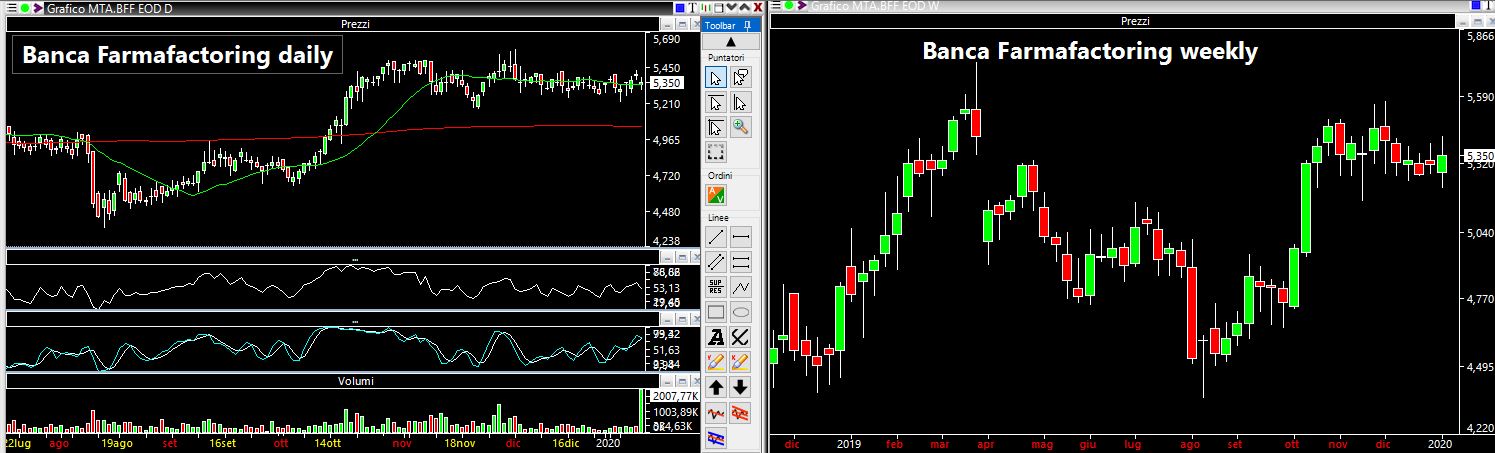Select the pointer with info box tool

(x=741, y=78)
